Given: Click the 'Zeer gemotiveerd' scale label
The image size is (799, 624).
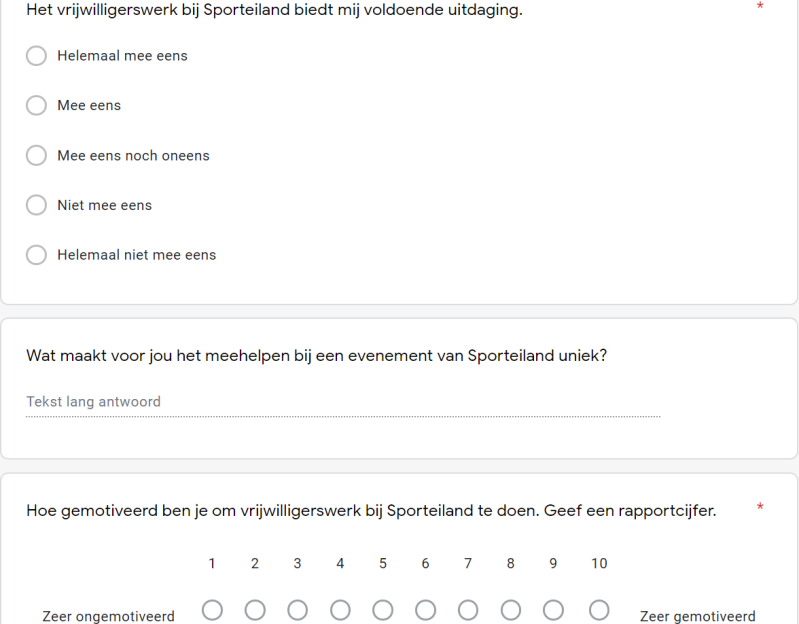Looking at the screenshot, I should (698, 616).
